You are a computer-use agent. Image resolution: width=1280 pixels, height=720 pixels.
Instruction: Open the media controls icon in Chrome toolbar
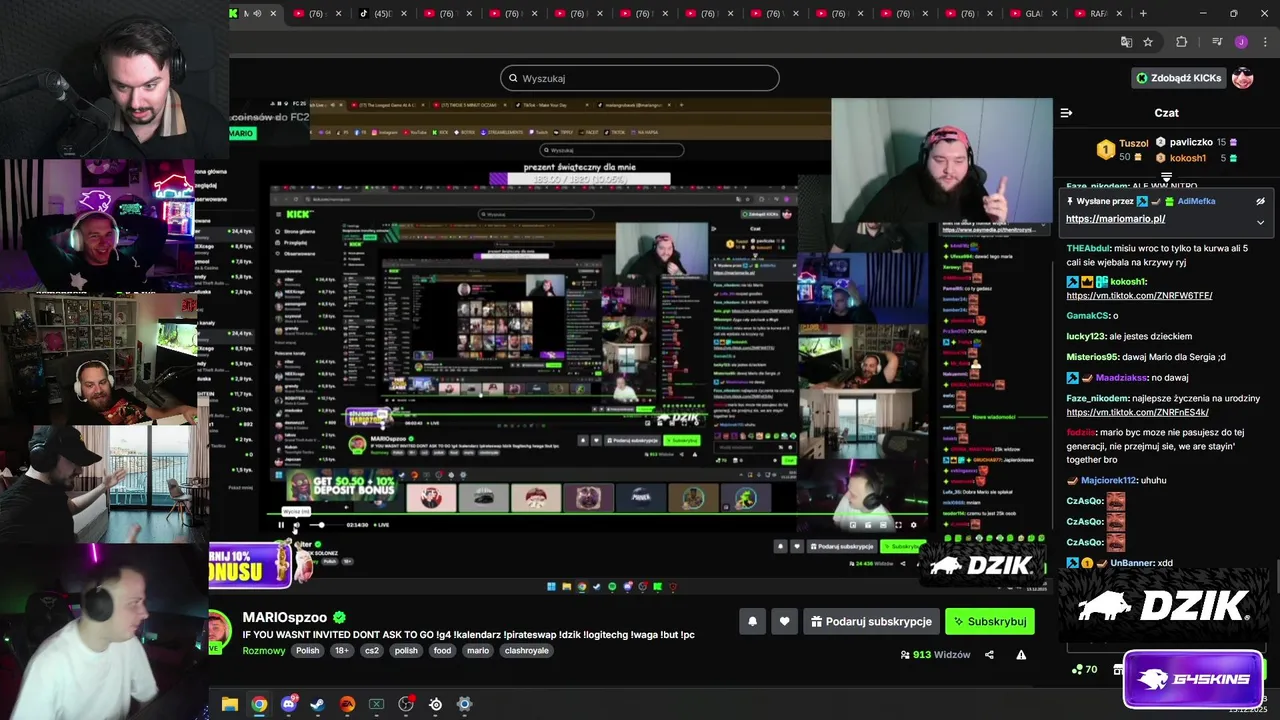pyautogui.click(x=1217, y=42)
